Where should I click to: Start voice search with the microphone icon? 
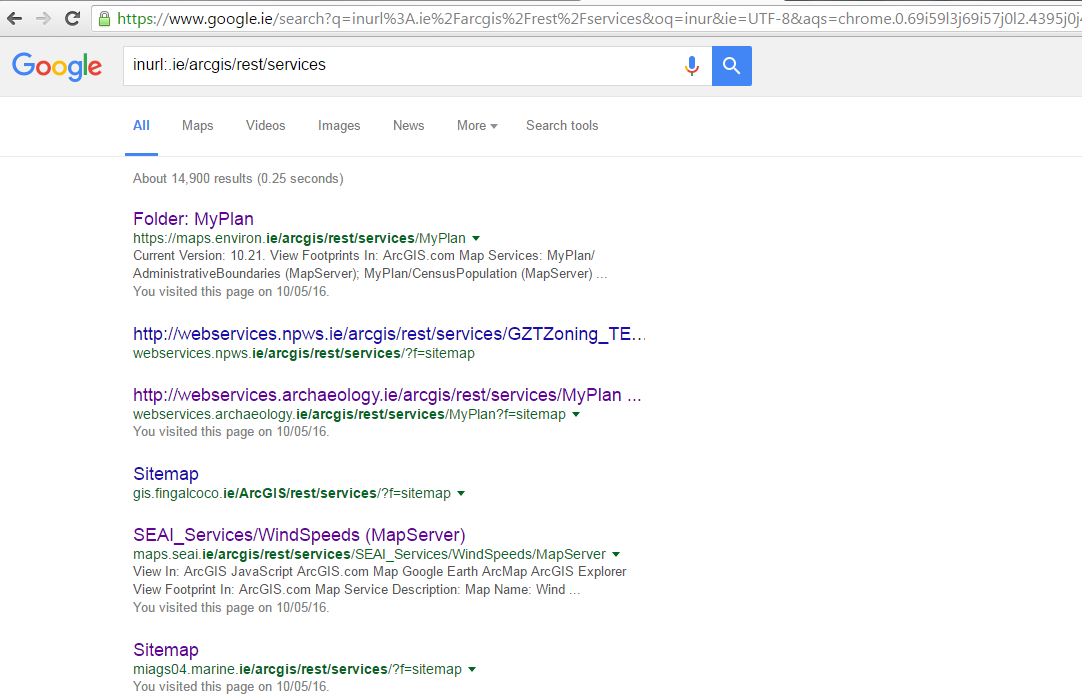coord(691,66)
